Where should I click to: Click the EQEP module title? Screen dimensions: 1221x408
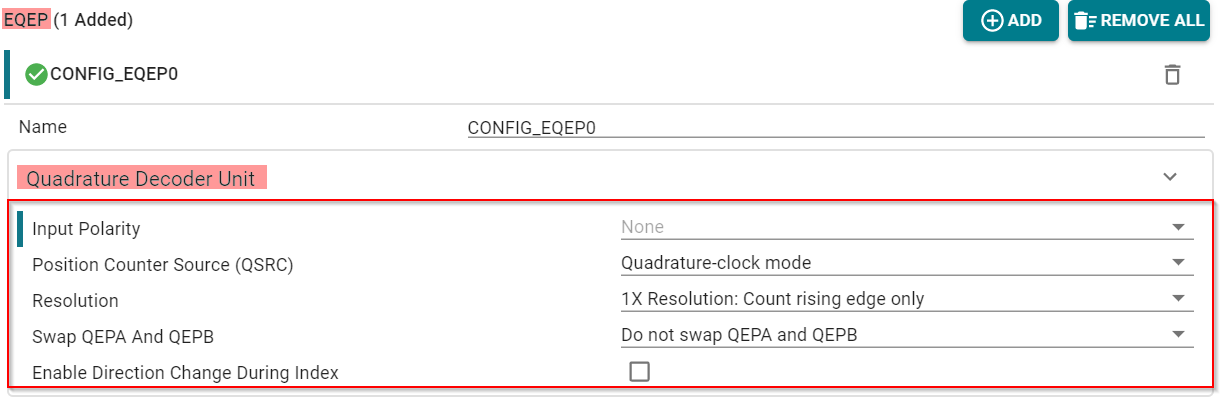26,19
